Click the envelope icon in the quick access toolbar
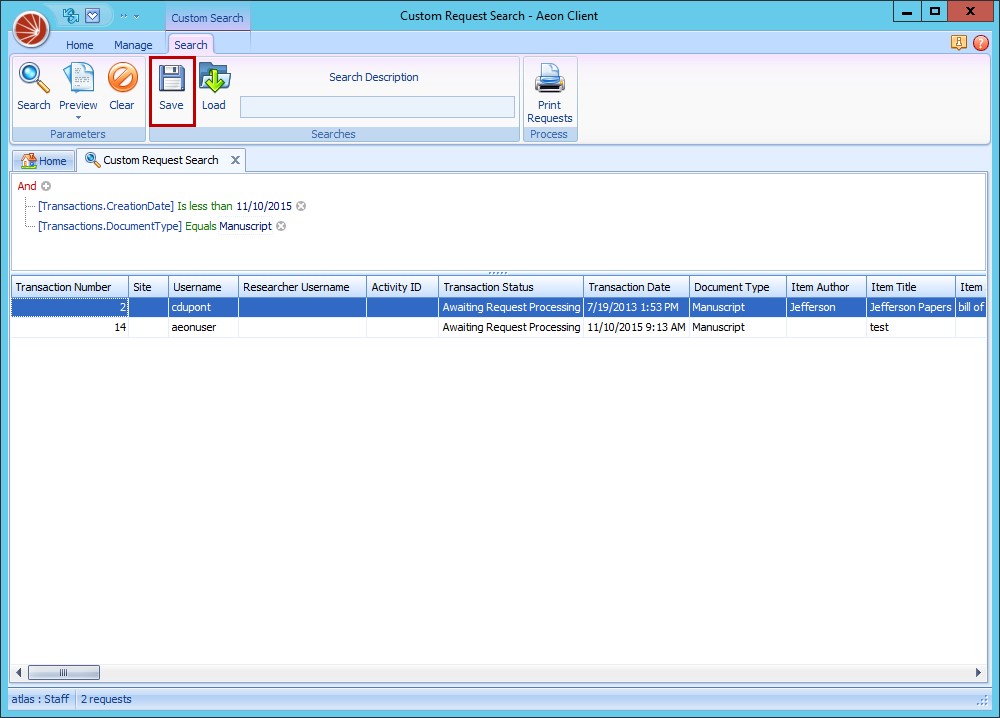 (91, 15)
